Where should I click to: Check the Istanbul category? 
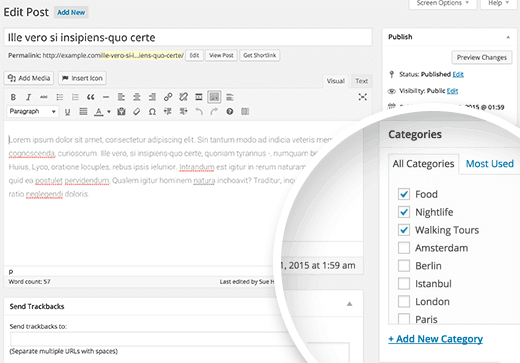click(x=404, y=284)
